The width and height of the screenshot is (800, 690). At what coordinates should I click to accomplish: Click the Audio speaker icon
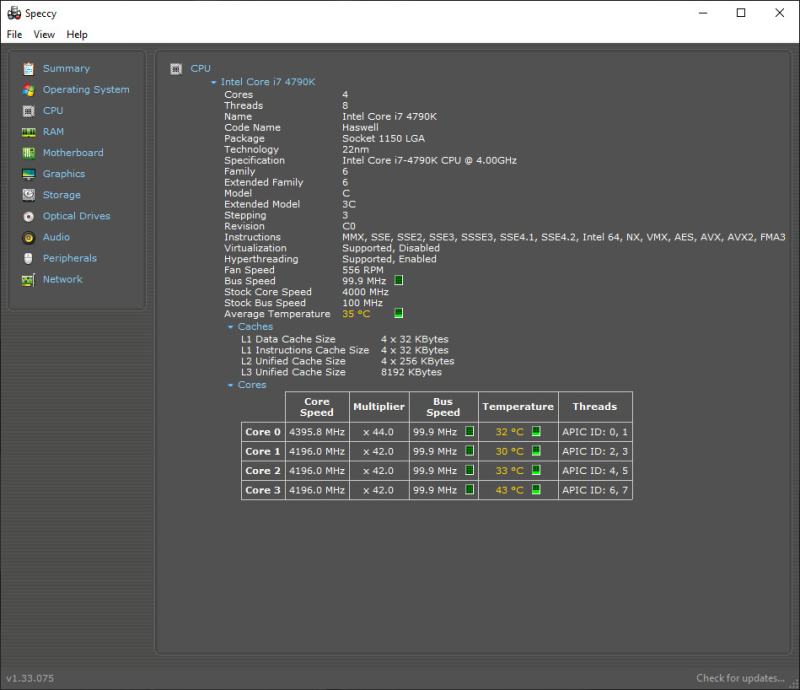28,237
